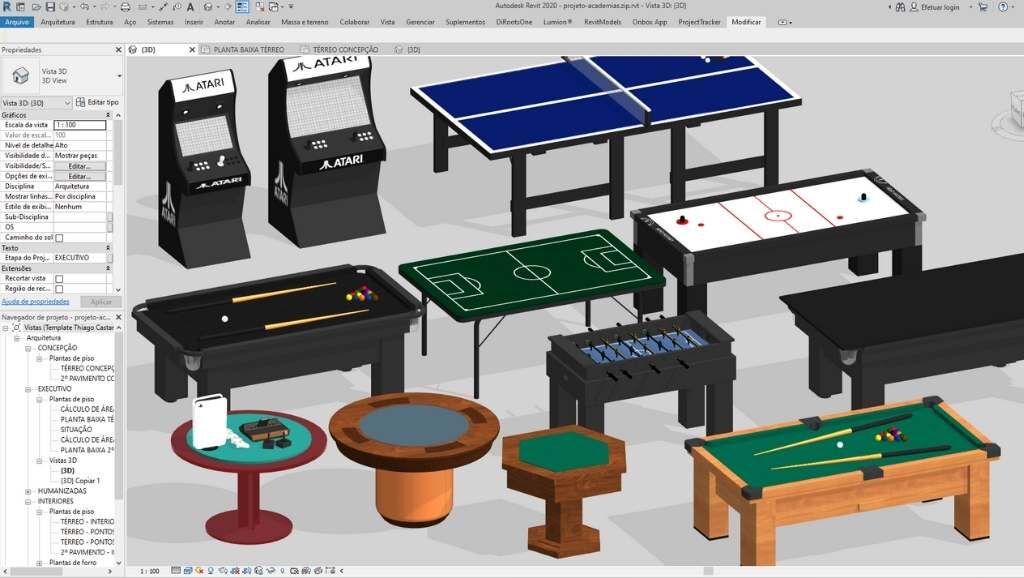Open the Ajuda de propriedades link
The image size is (1024, 578).
click(x=35, y=301)
